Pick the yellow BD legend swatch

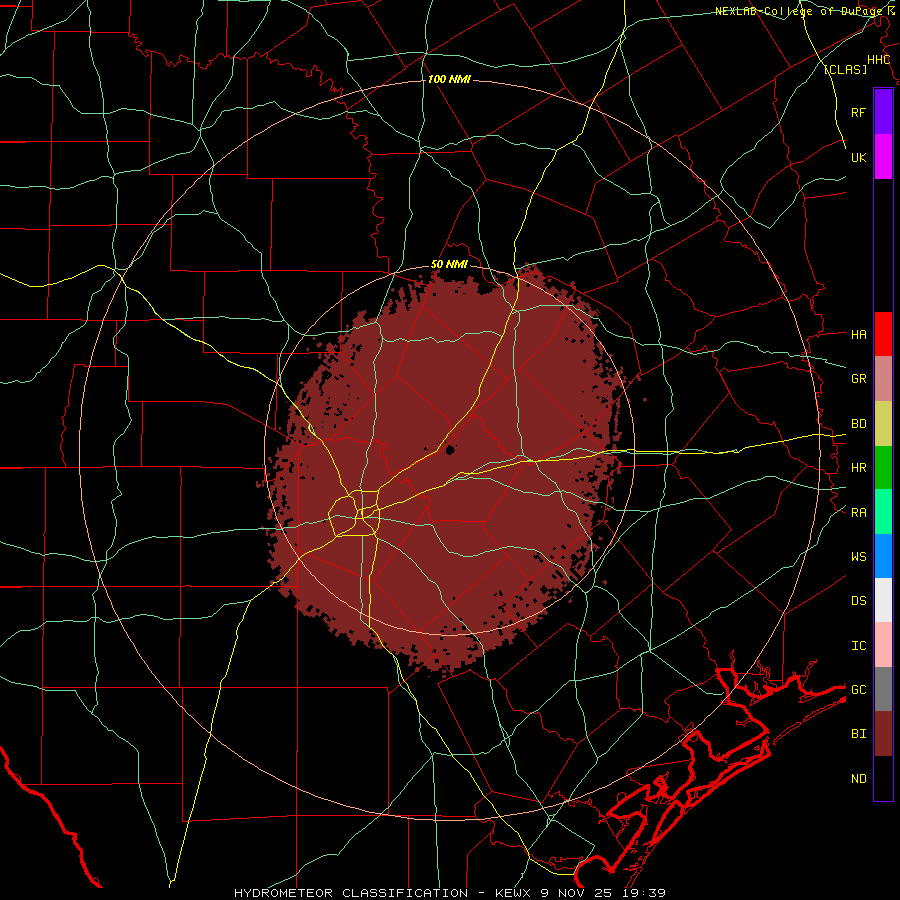click(x=883, y=424)
